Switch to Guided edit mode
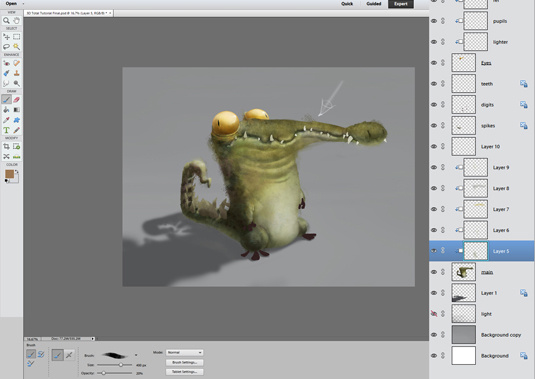The height and width of the screenshot is (379, 535). tap(374, 4)
